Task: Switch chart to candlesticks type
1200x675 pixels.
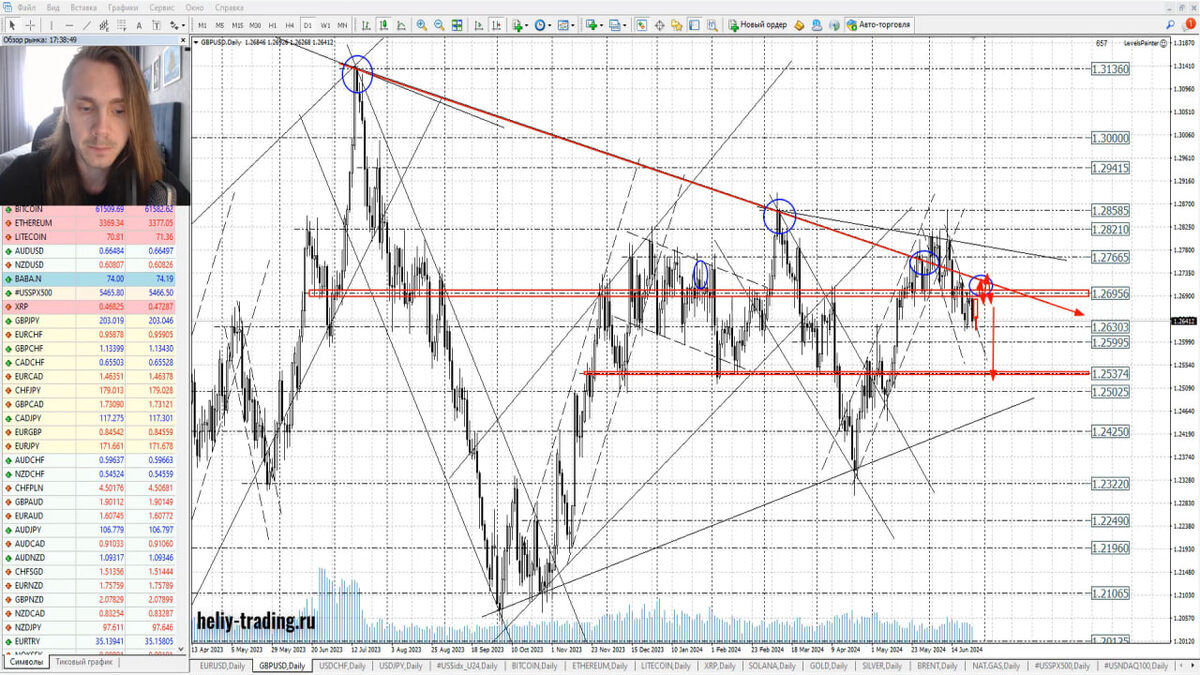Action: (384, 24)
